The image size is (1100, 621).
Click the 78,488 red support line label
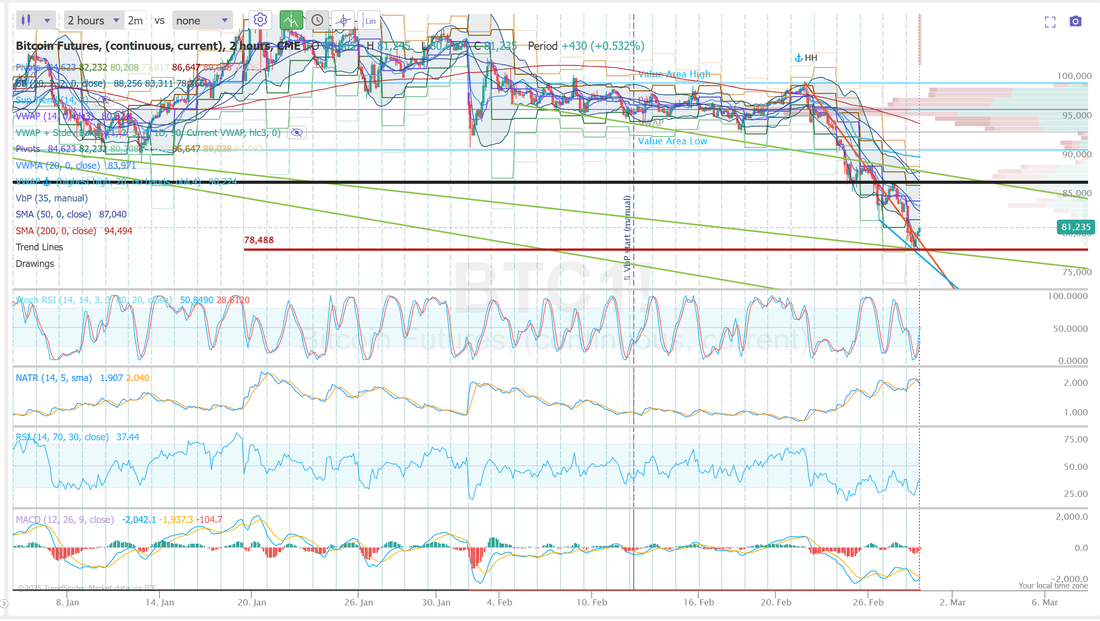point(259,240)
